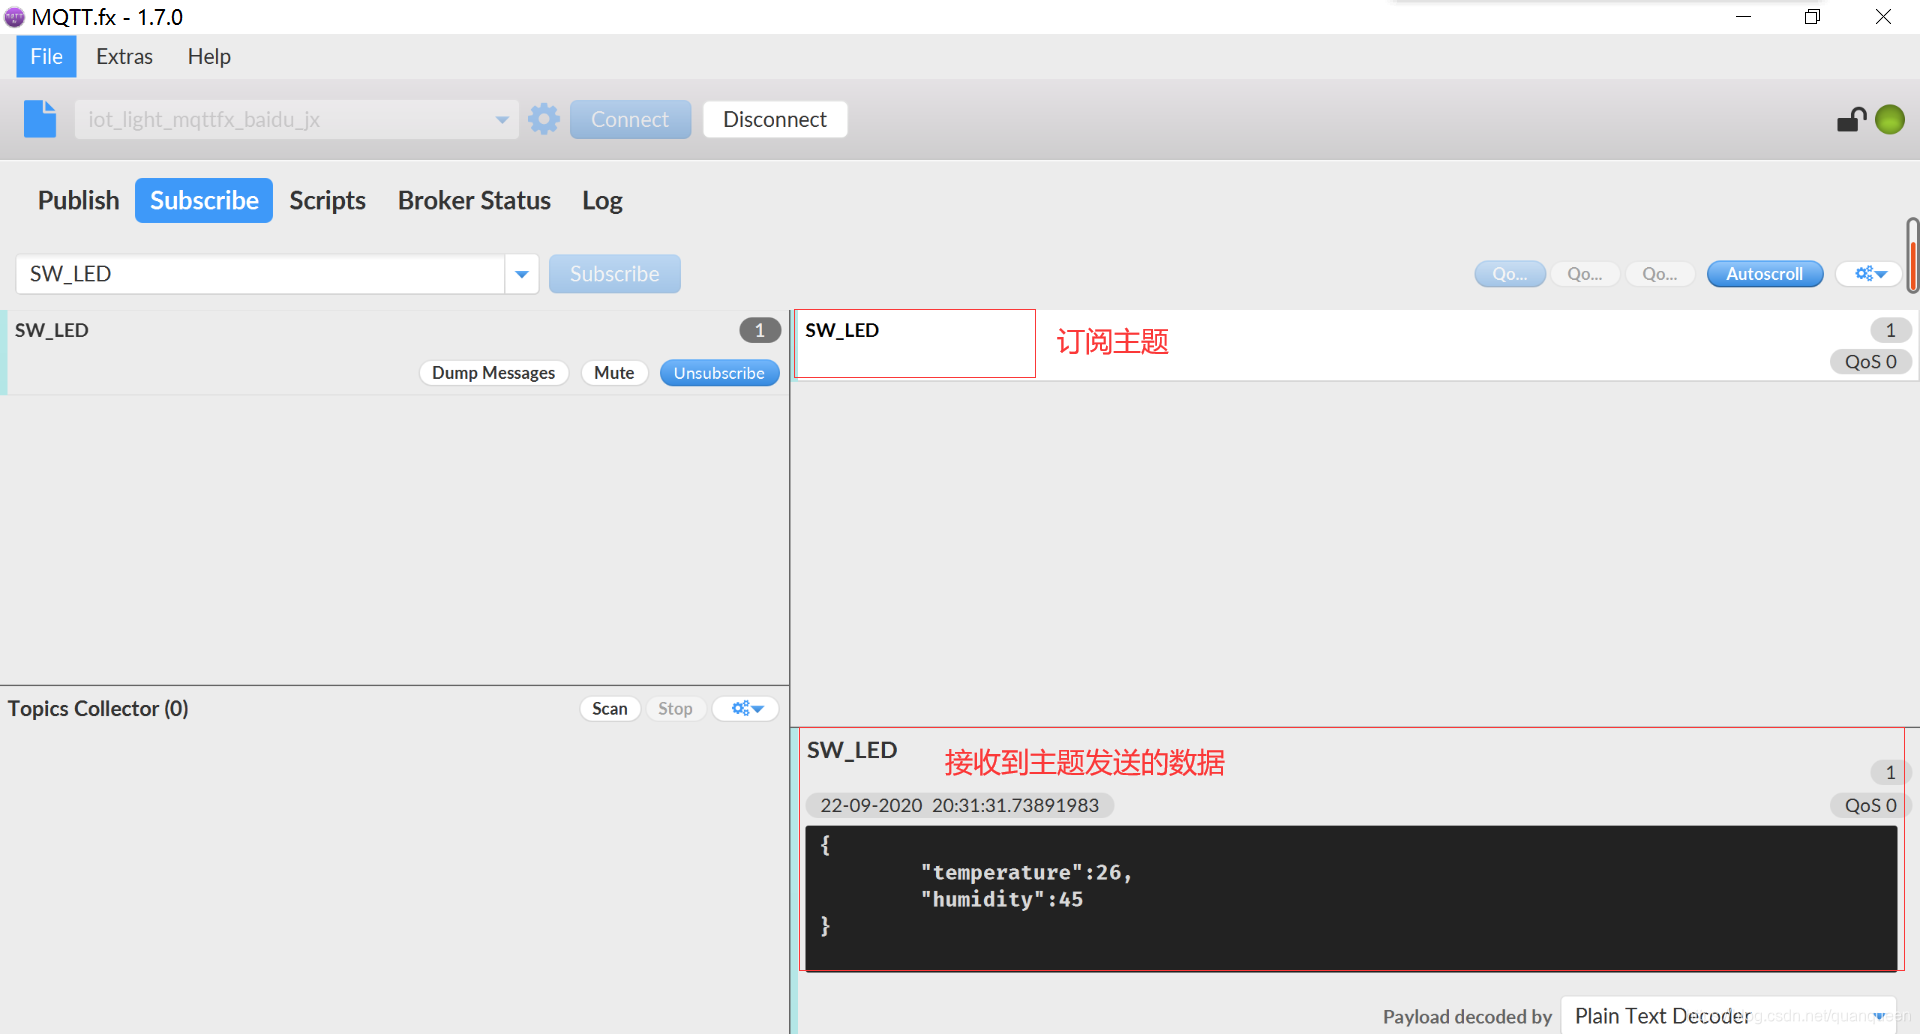Viewport: 1920px width, 1034px height.
Task: Mute the SW_LED subscription
Action: 614,373
